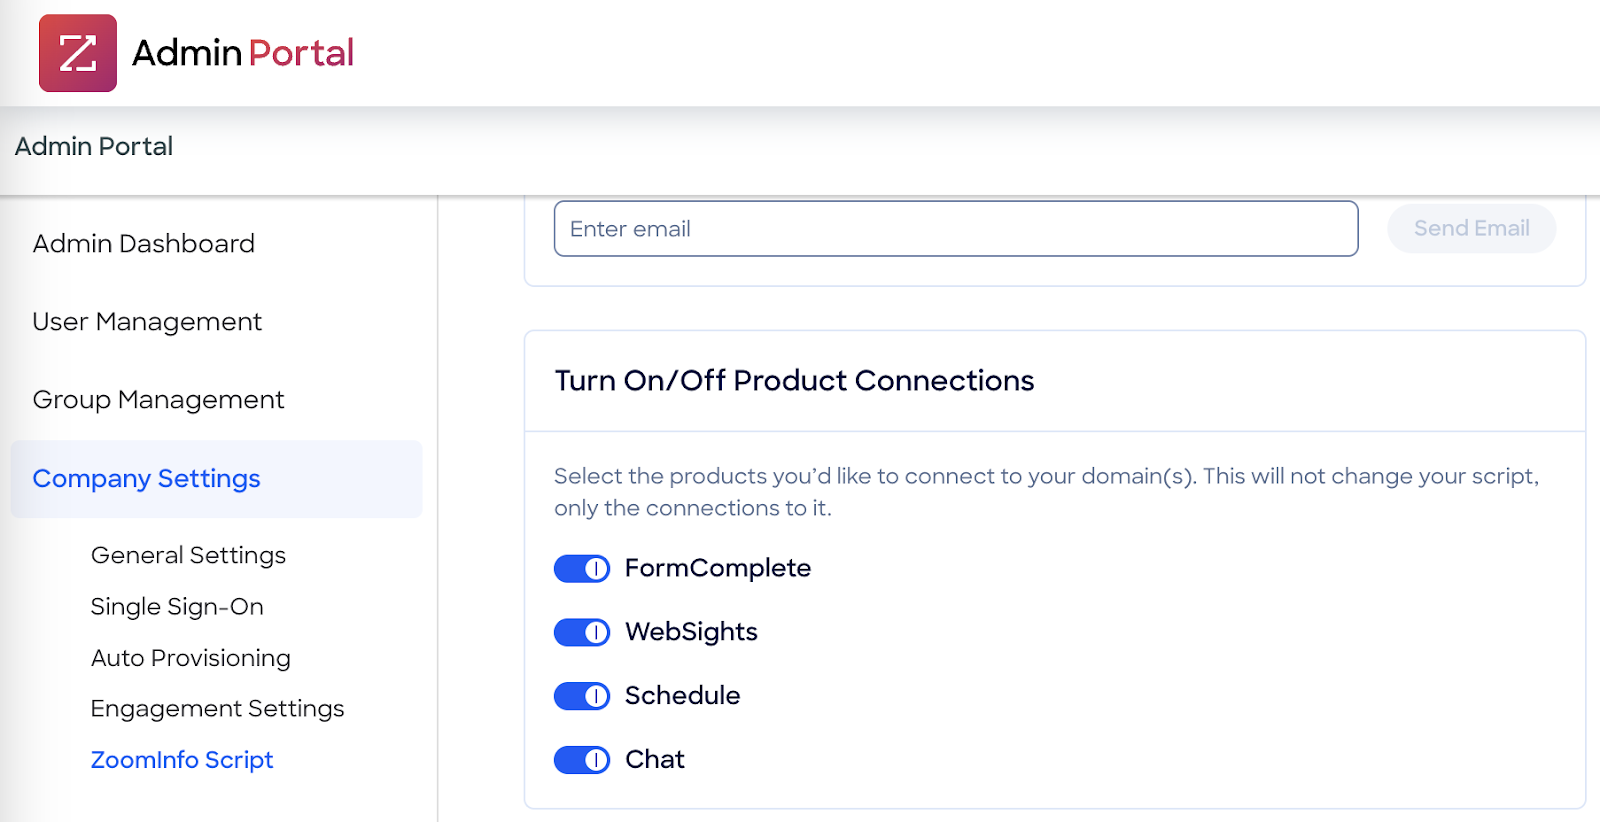
Task: Select General Settings submenu item
Action: (x=188, y=556)
